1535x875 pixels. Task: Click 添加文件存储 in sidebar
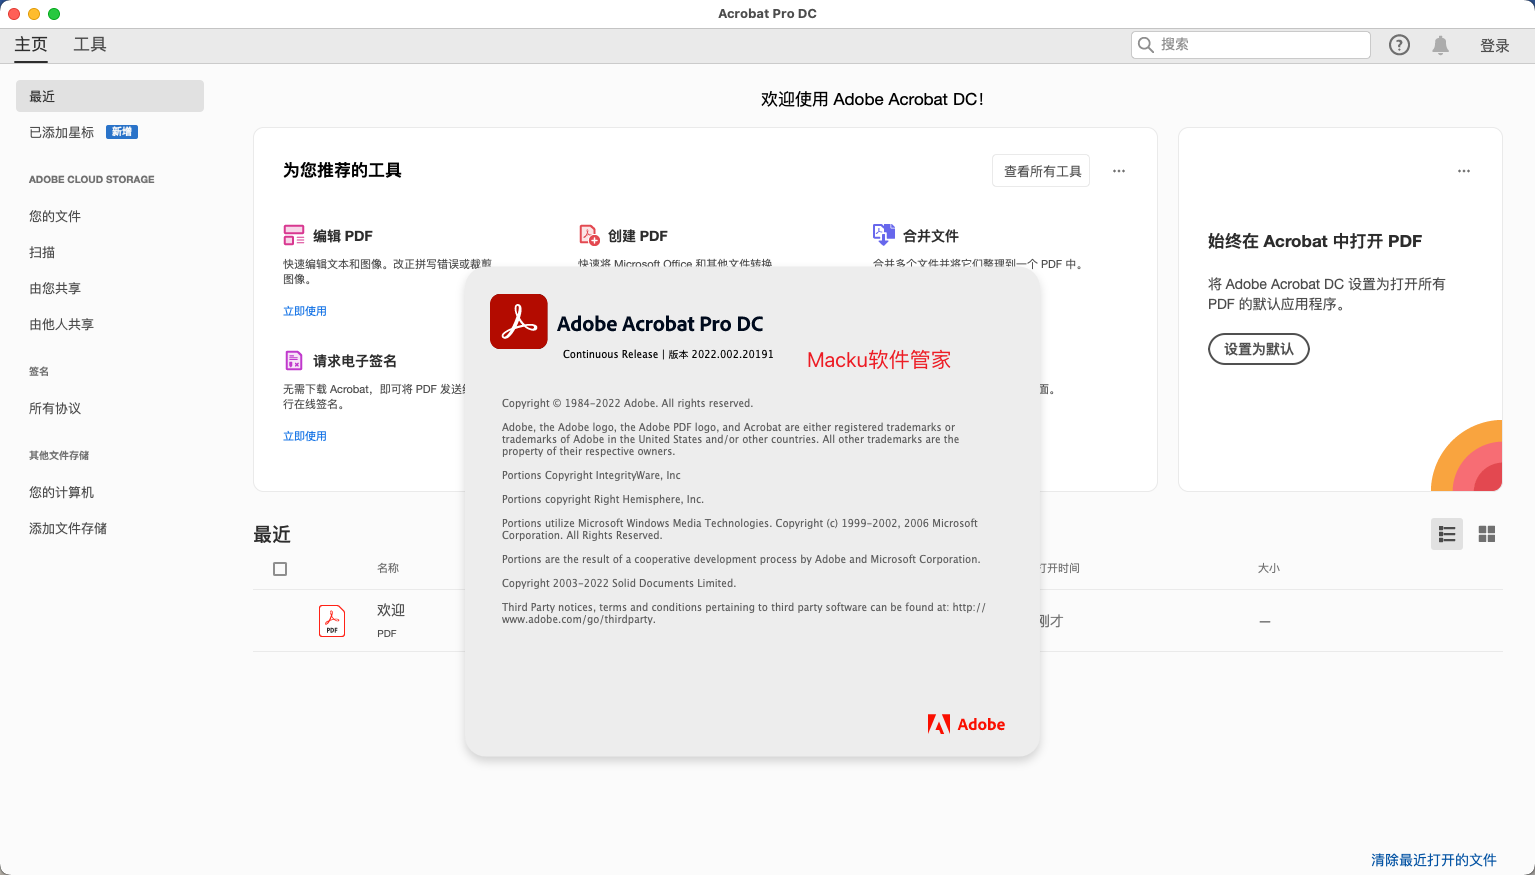tap(68, 528)
